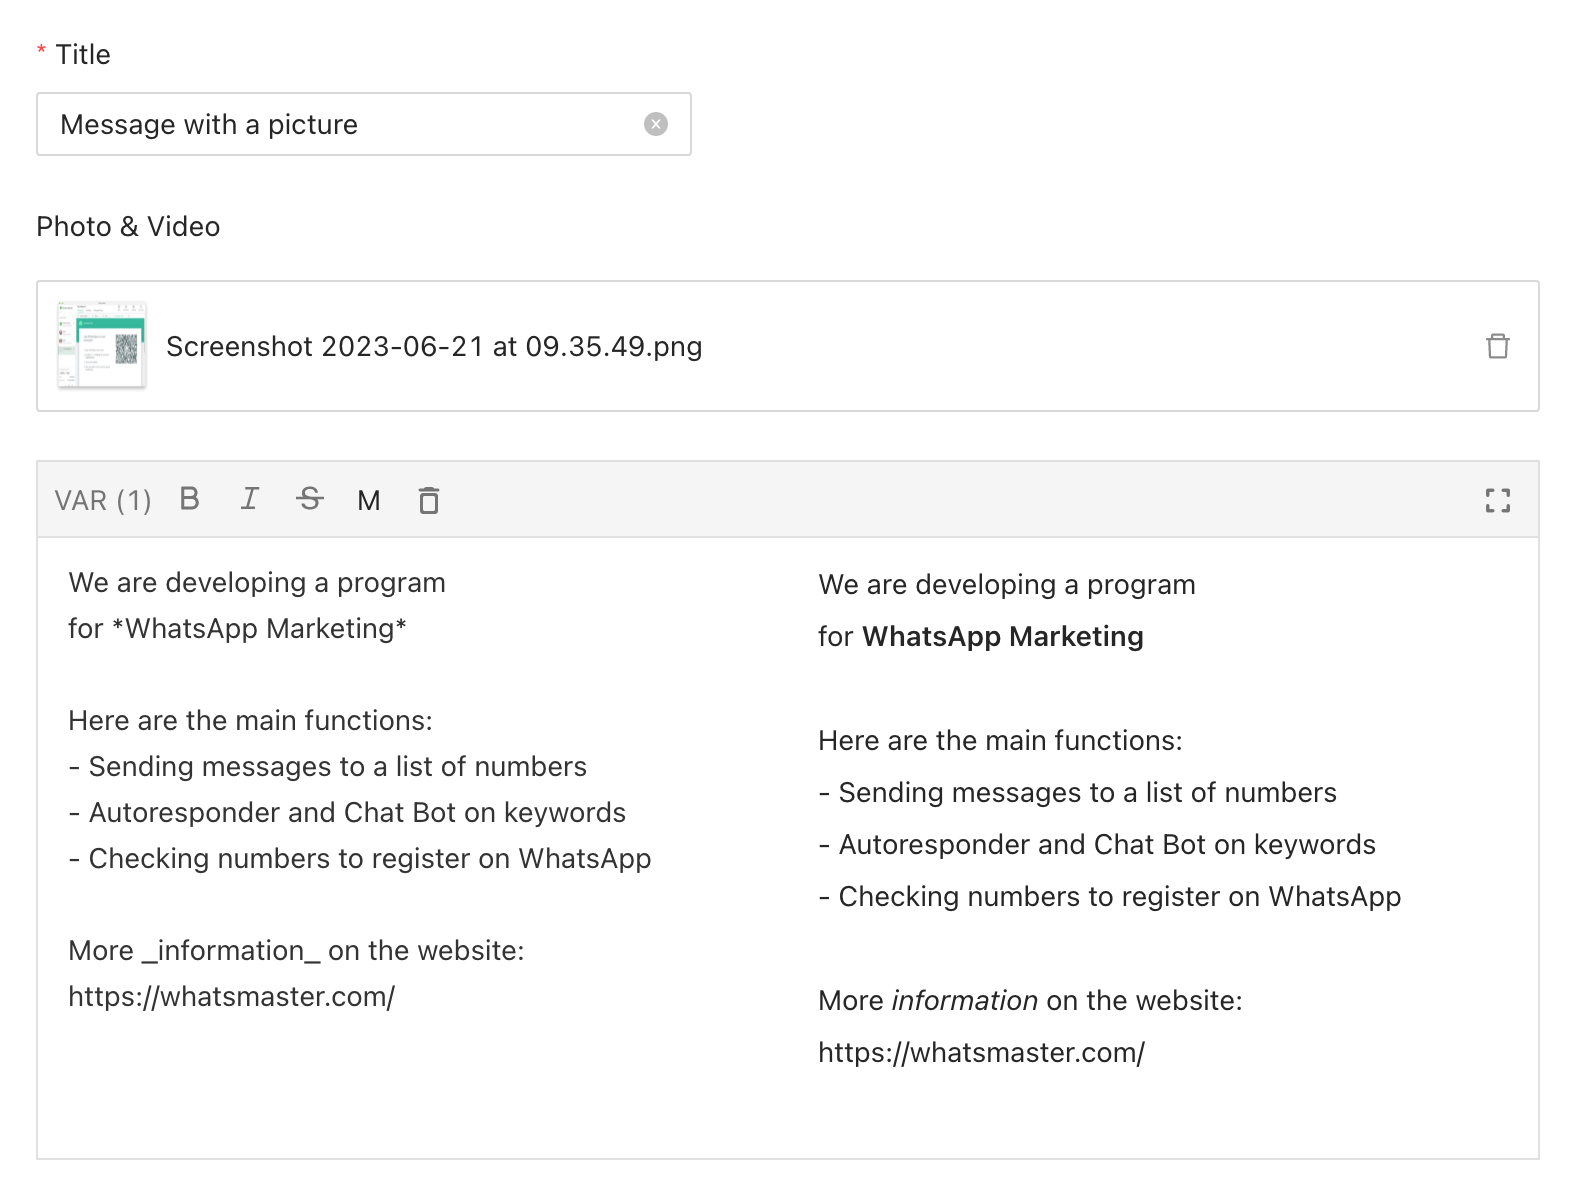Apply monospace M formatting
The width and height of the screenshot is (1578, 1204).
[369, 500]
